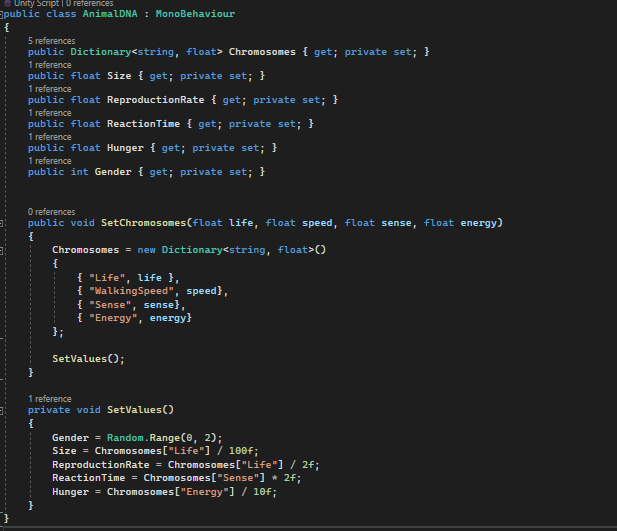Click the 'new' keyword before Dictionary
This screenshot has height=531, width=617.
(146, 250)
